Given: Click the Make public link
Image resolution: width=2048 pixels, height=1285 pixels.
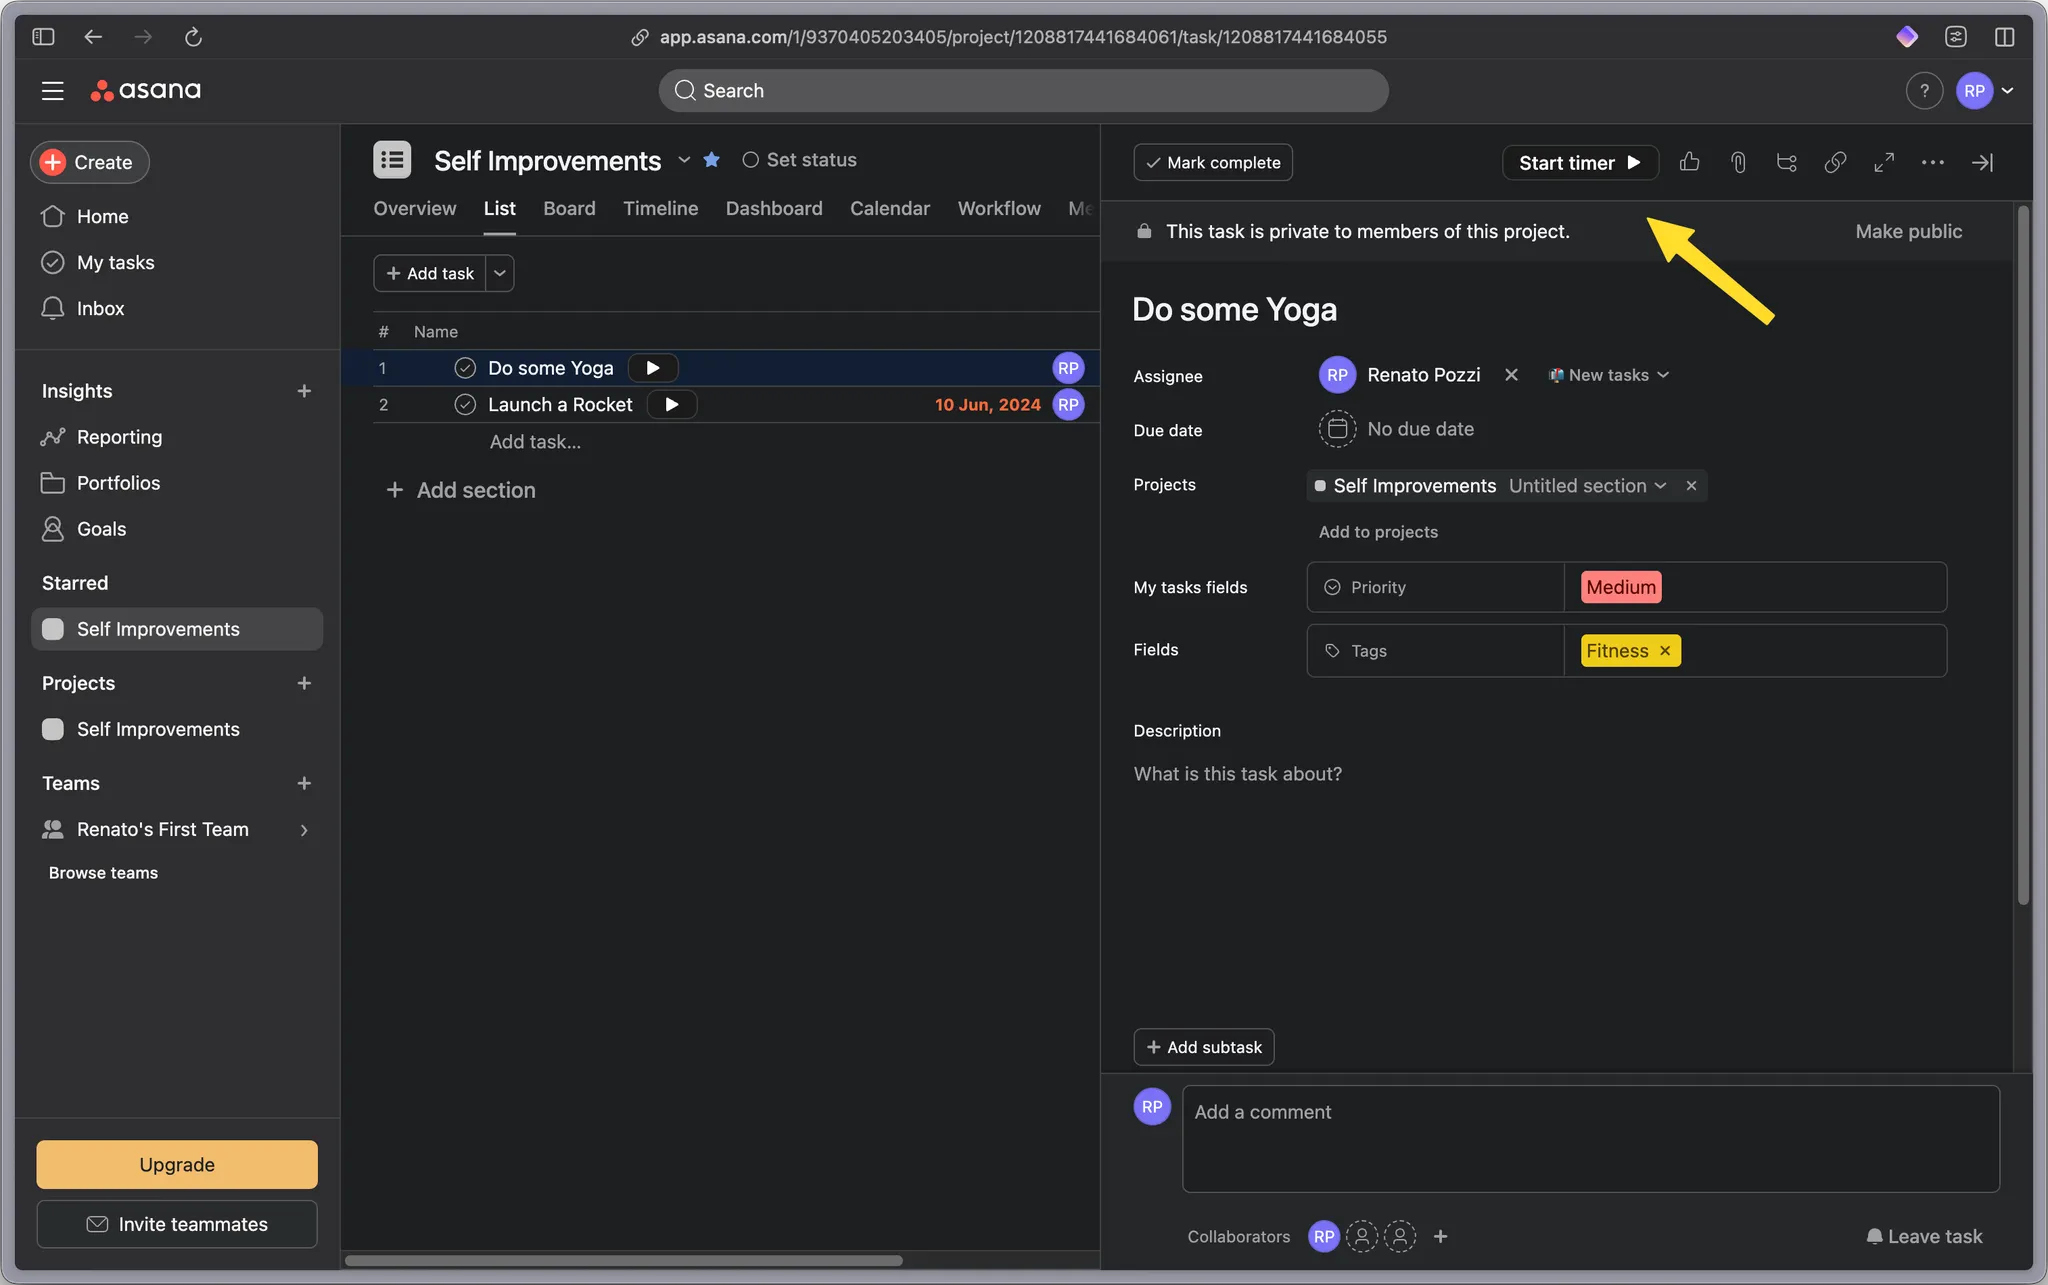Looking at the screenshot, I should (x=1908, y=231).
